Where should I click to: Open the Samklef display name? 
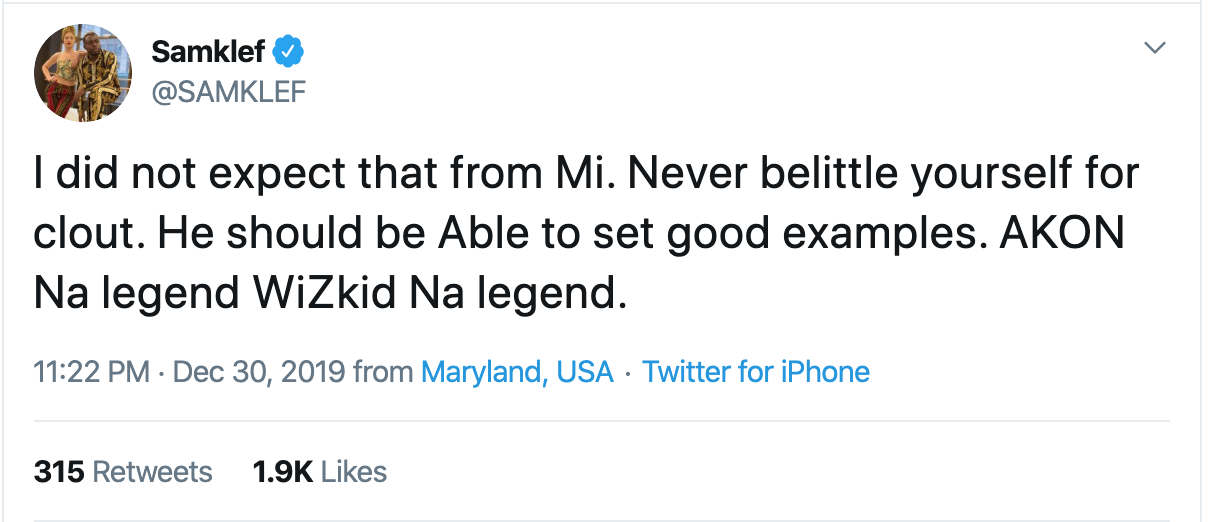point(207,50)
